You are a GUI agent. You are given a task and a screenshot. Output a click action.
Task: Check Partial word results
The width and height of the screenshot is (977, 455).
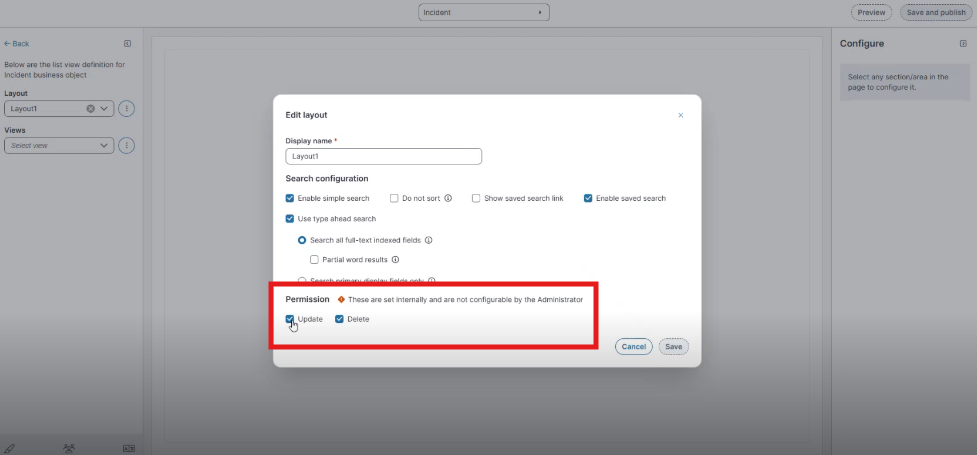[x=314, y=259]
